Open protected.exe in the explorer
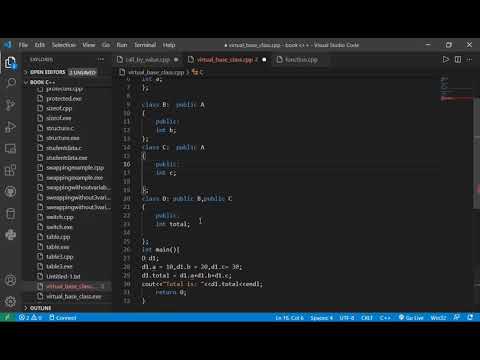 tap(64, 98)
